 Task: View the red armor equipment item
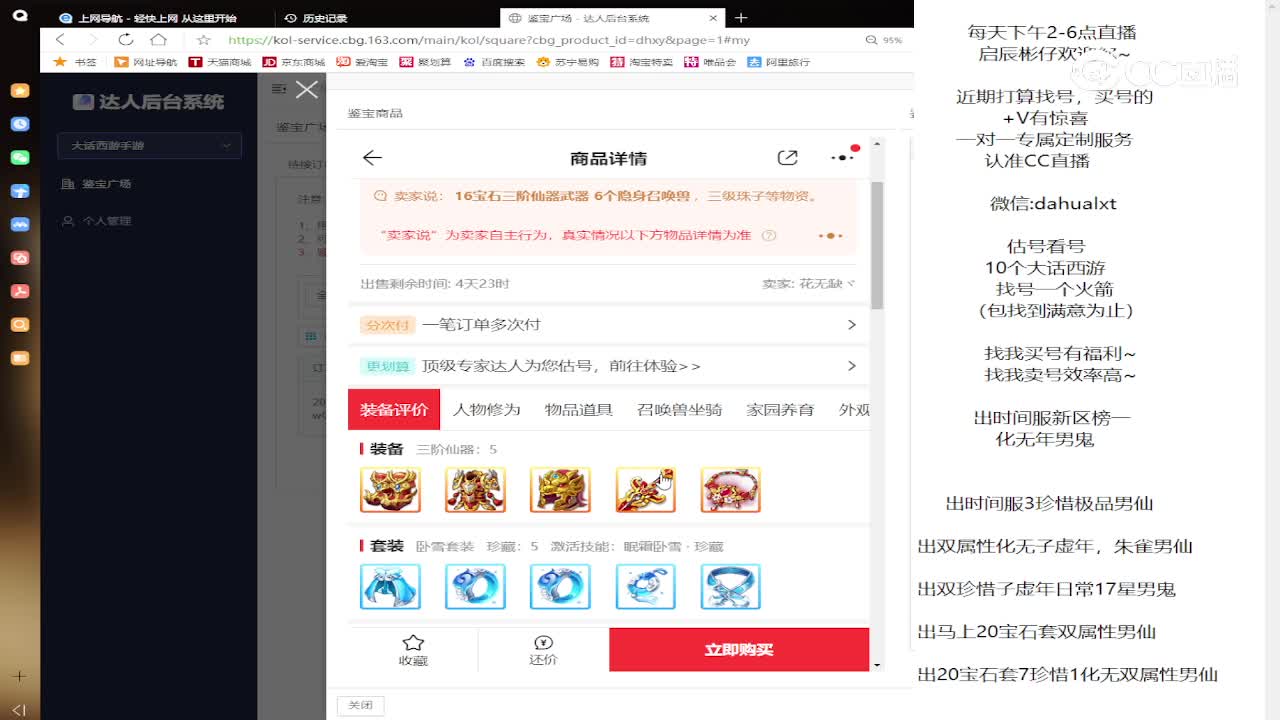coord(475,490)
